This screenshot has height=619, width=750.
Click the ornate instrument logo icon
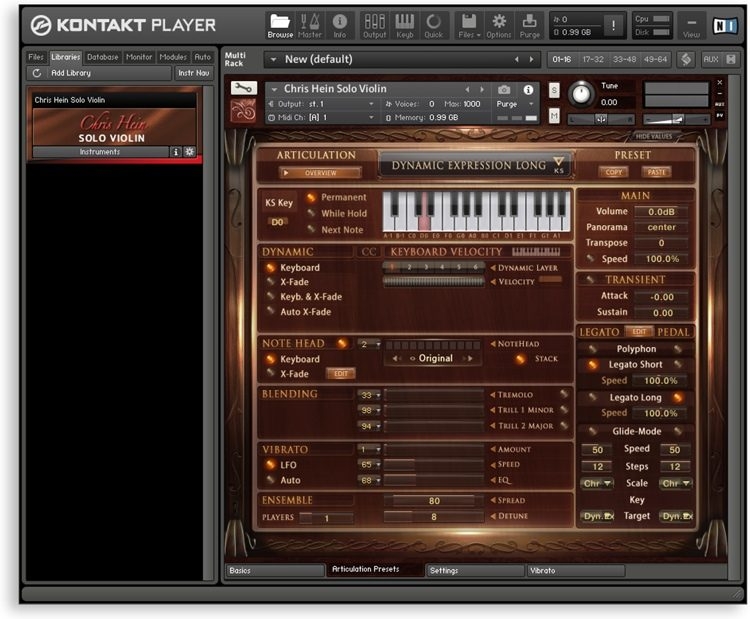(244, 111)
